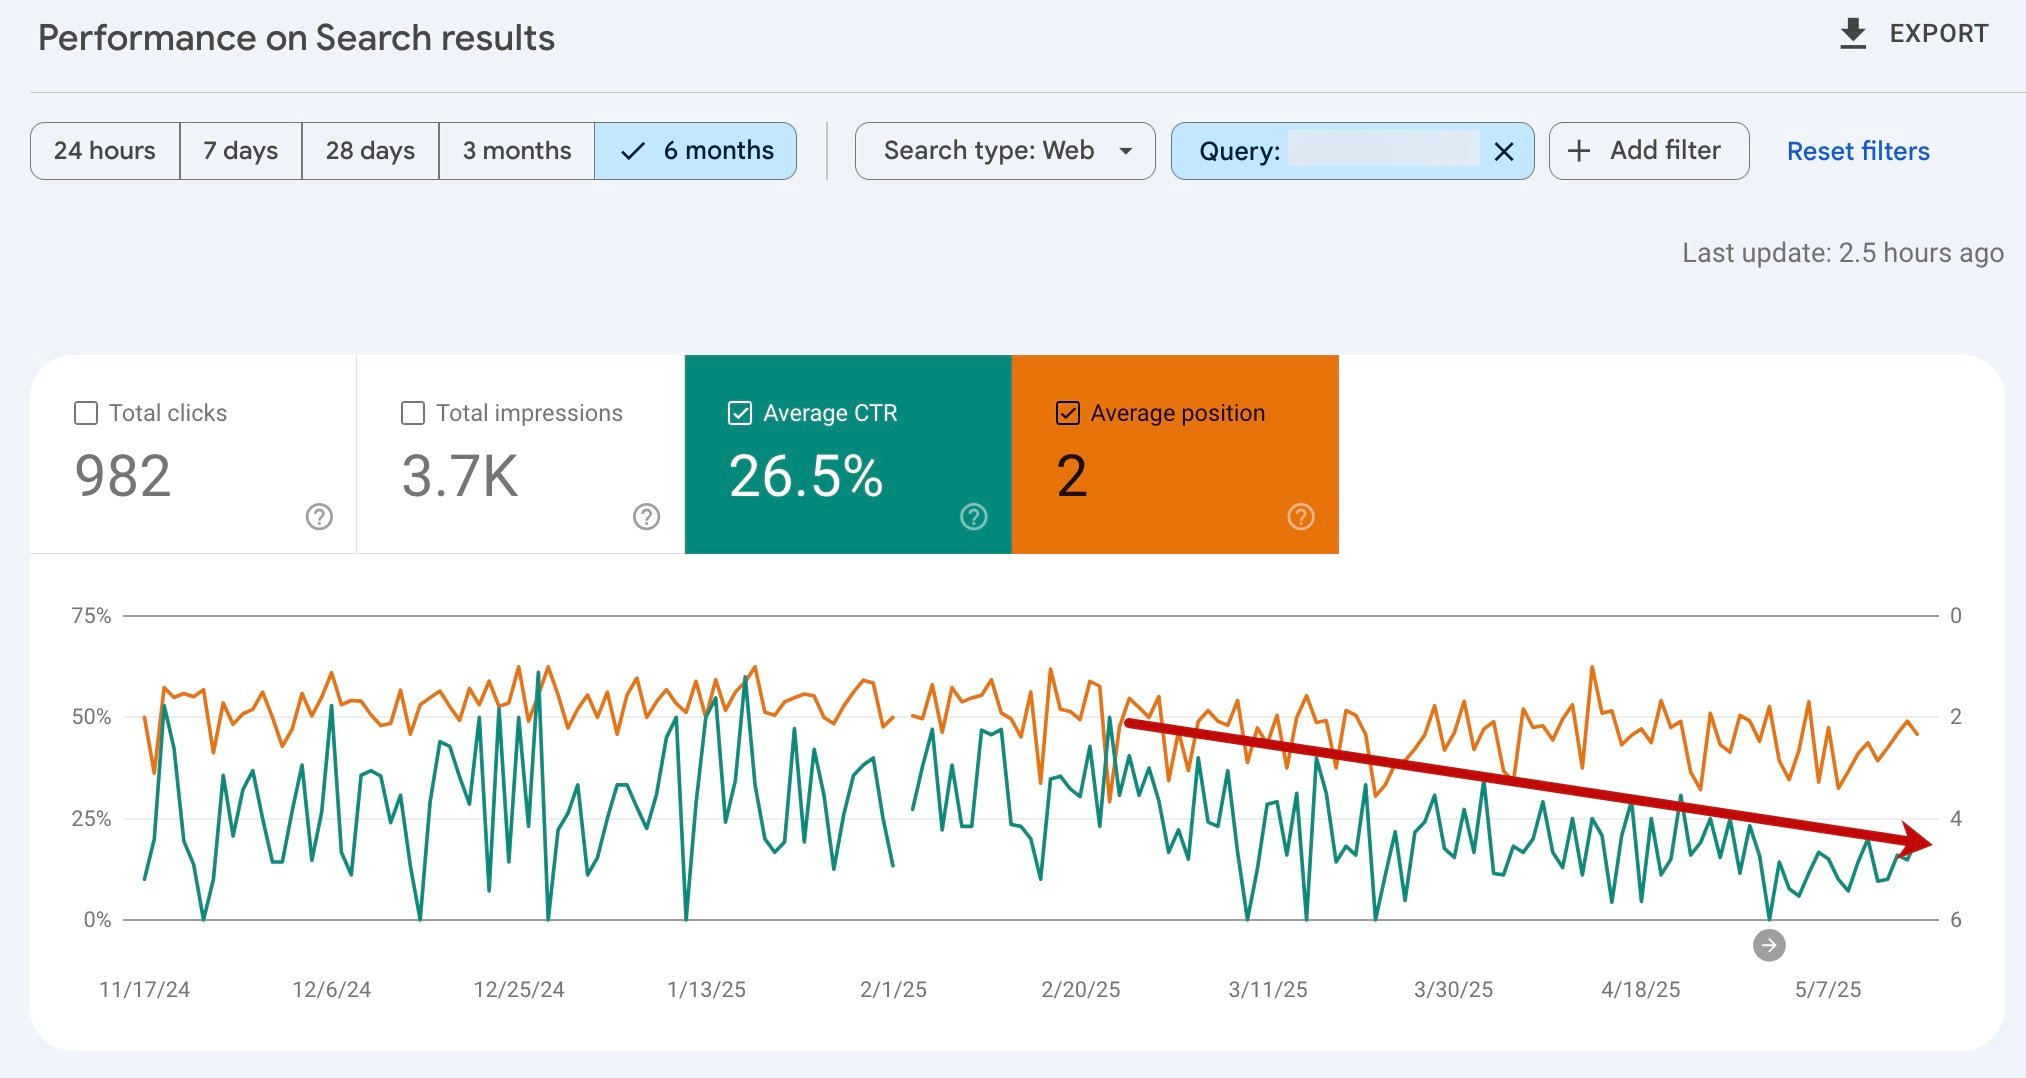
Task: Select the 24 hours date range
Action: tap(105, 151)
